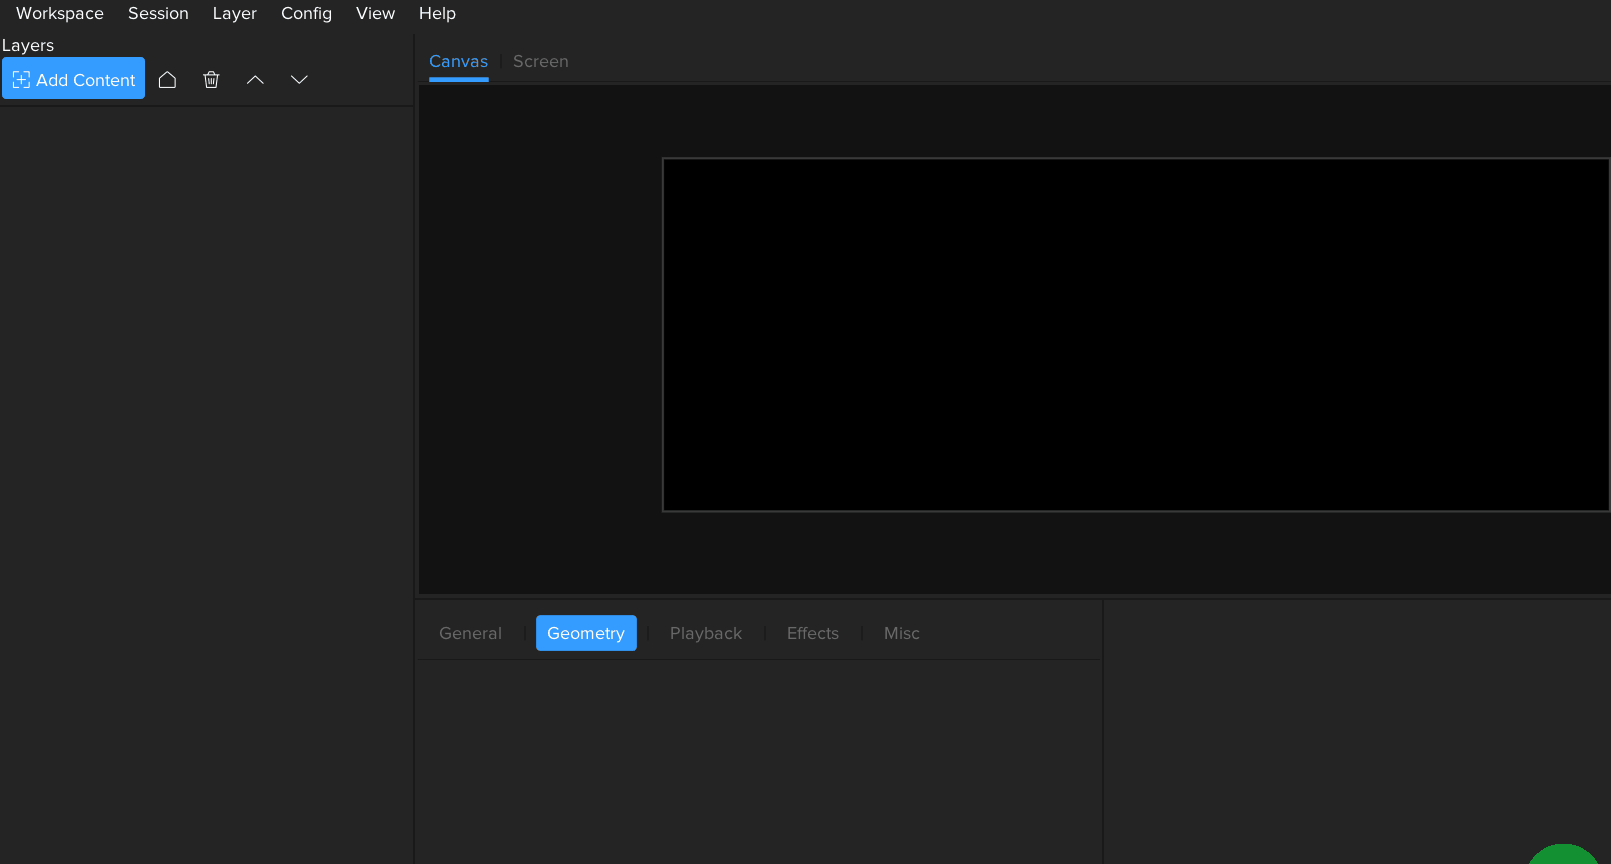
Task: Open the Misc properties tab
Action: pyautogui.click(x=901, y=633)
